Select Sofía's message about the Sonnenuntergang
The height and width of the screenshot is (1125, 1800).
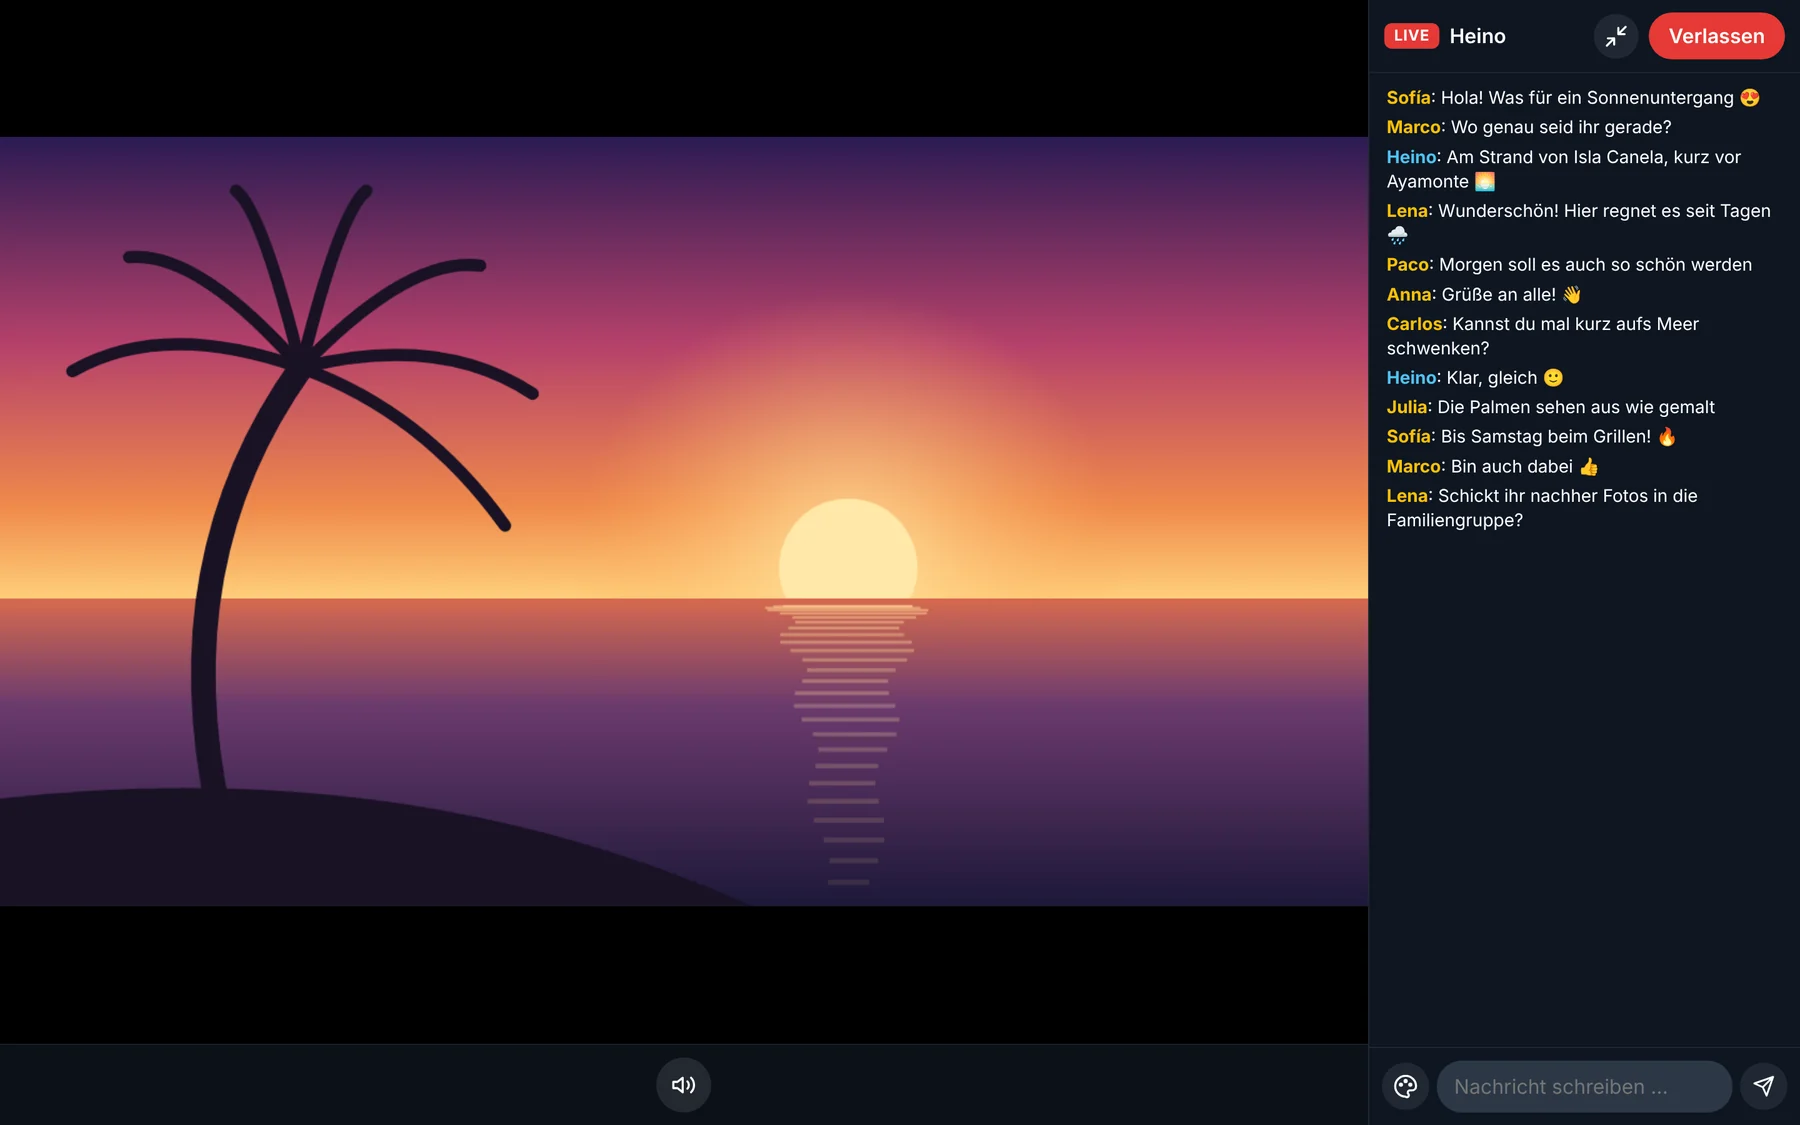pyautogui.click(x=1573, y=98)
